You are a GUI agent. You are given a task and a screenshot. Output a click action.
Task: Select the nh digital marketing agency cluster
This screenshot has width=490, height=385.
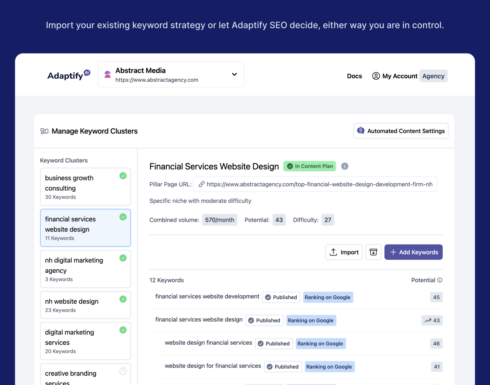click(85, 269)
